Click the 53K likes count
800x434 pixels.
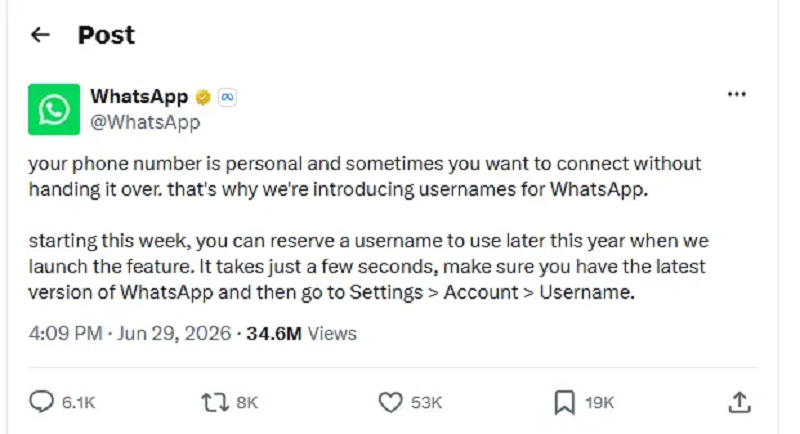[426, 403]
